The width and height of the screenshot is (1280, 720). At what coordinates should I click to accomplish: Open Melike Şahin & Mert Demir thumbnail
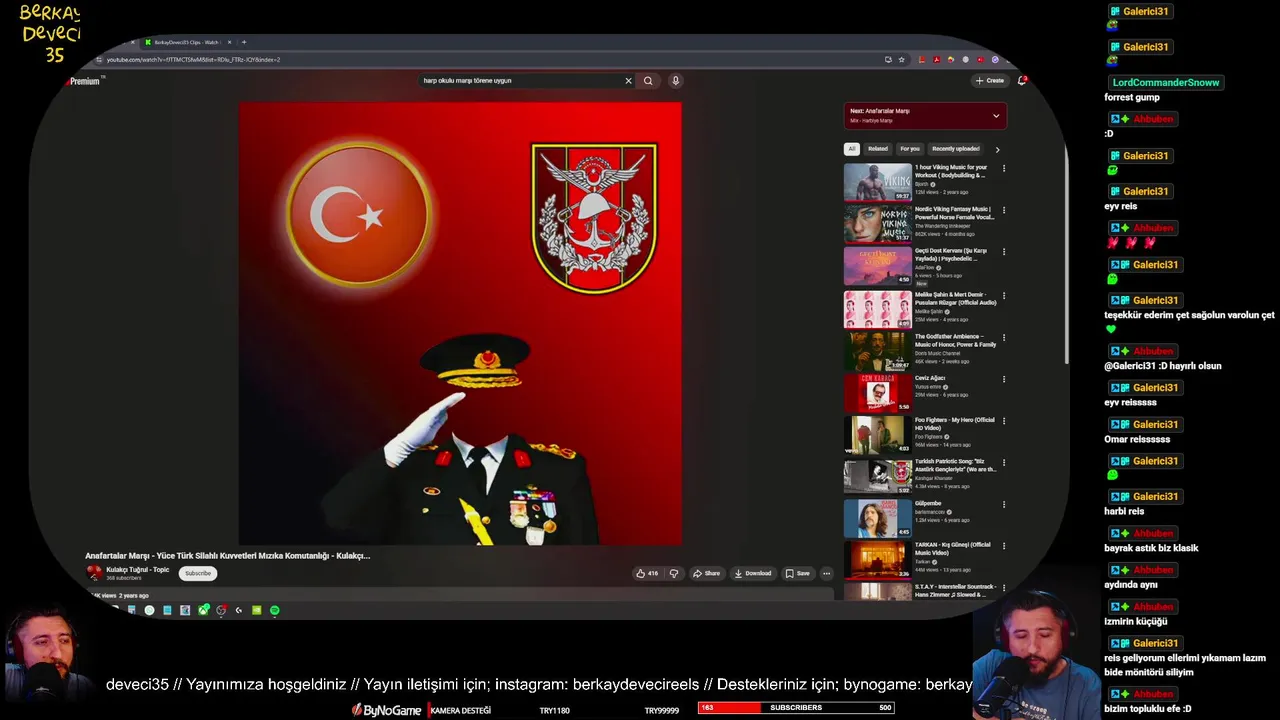point(878,309)
